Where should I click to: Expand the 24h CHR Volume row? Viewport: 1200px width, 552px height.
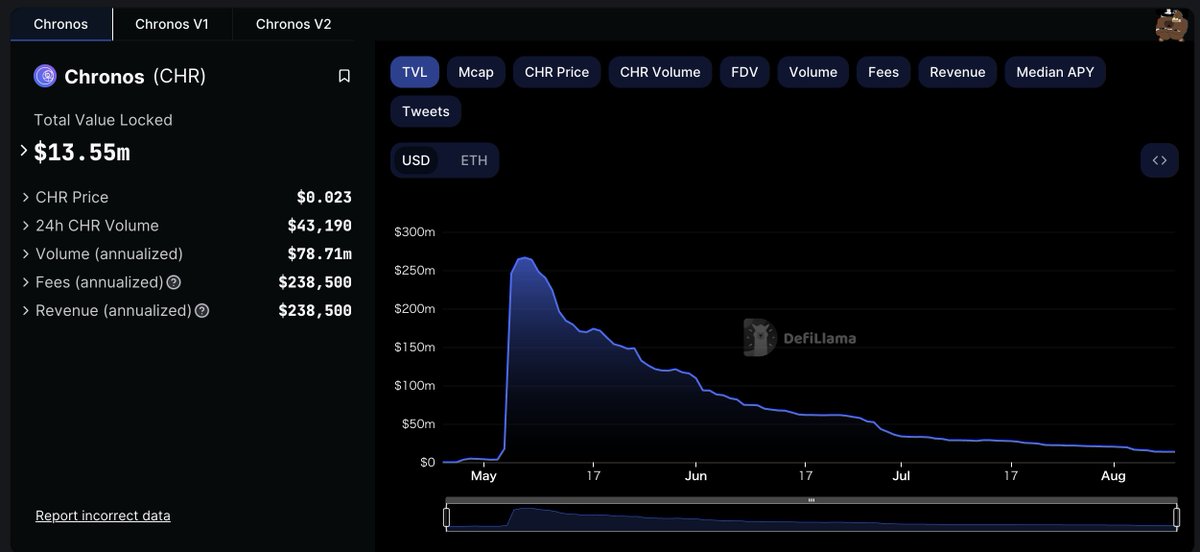click(x=26, y=226)
